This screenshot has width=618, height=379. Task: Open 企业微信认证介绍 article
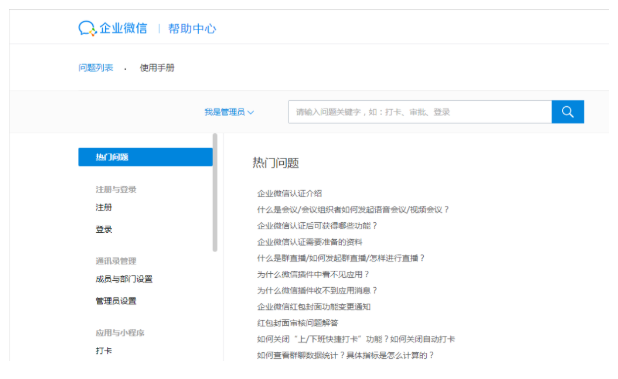289,193
